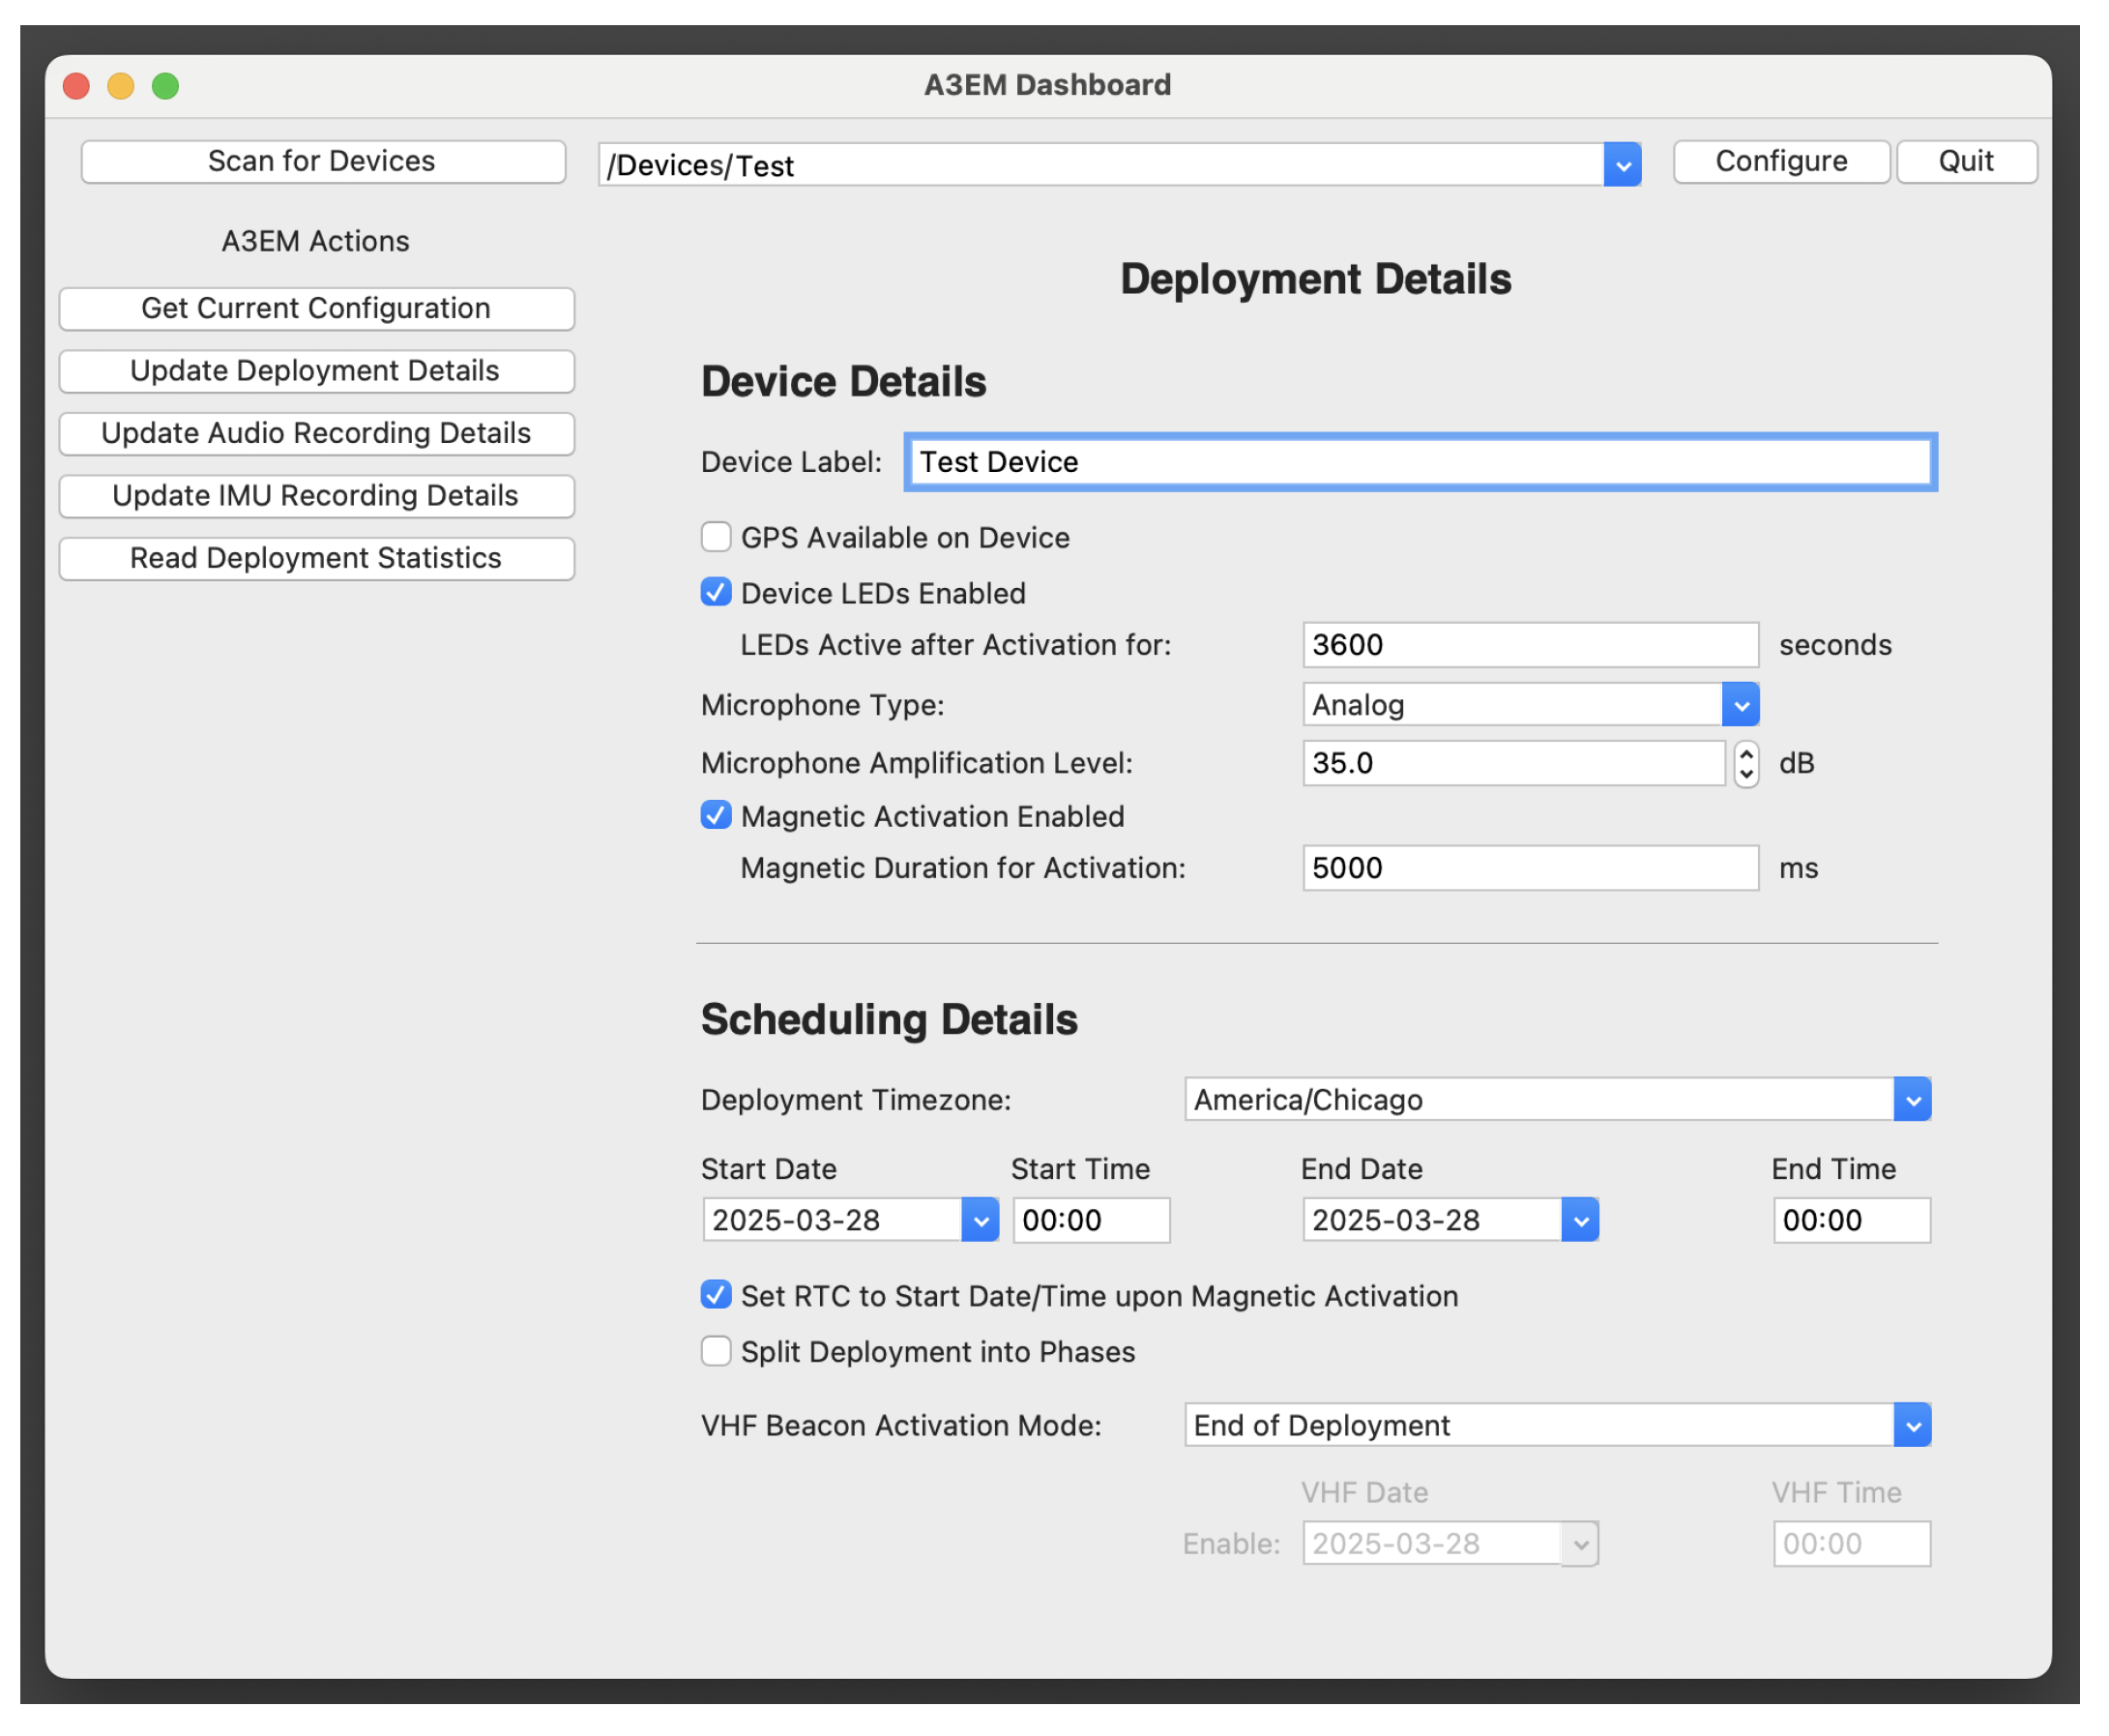2109x1736 pixels.
Task: Select Get Current Configuration action
Action: 317,309
